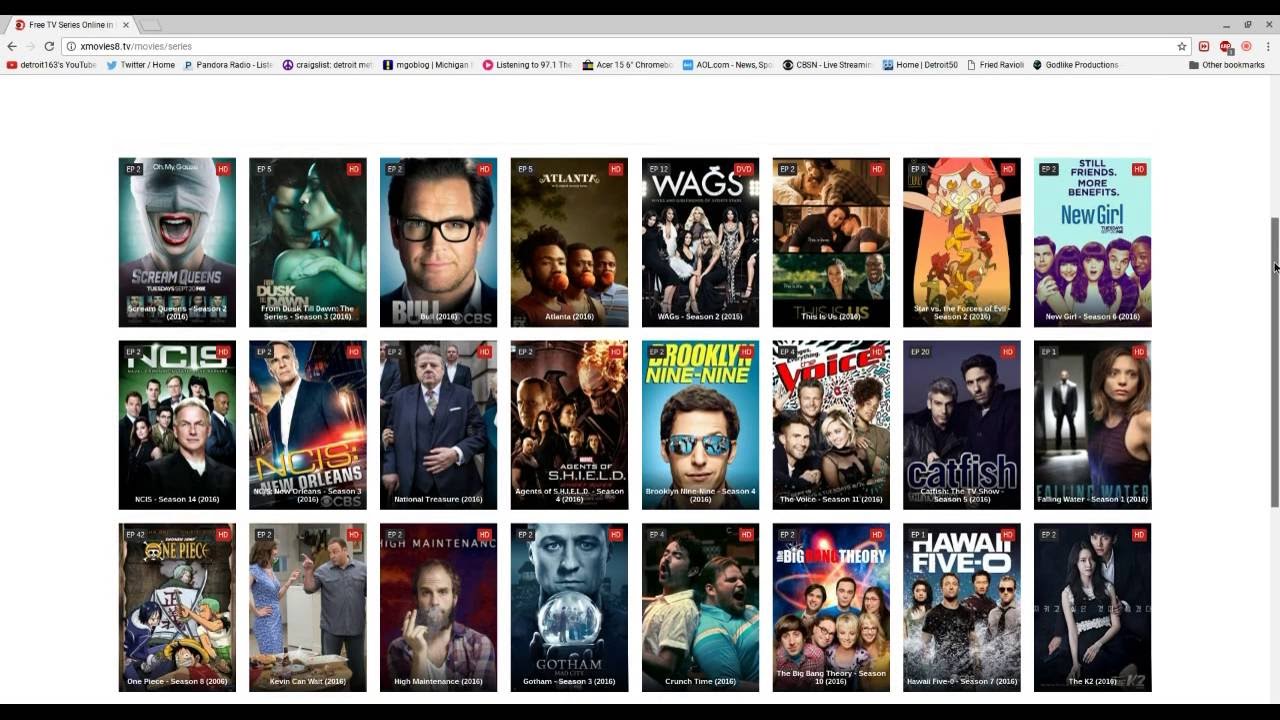Click the site info icon in the address bar

tap(71, 46)
